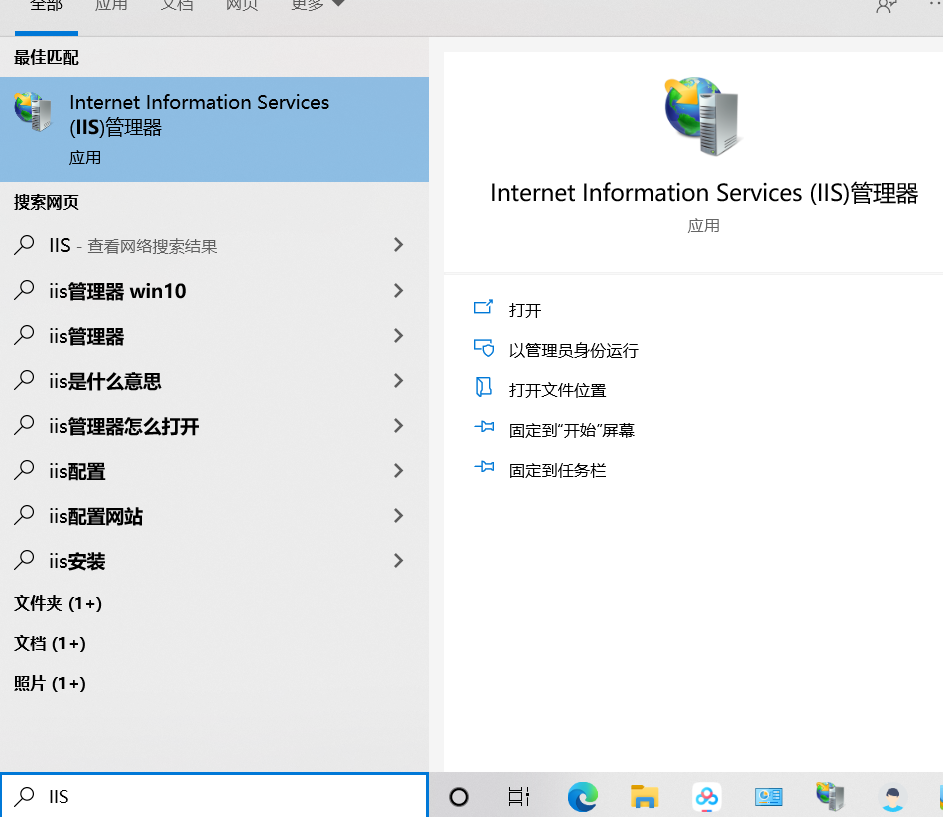Click the IIS Manager icon on the taskbar
The width and height of the screenshot is (943, 817).
(830, 797)
